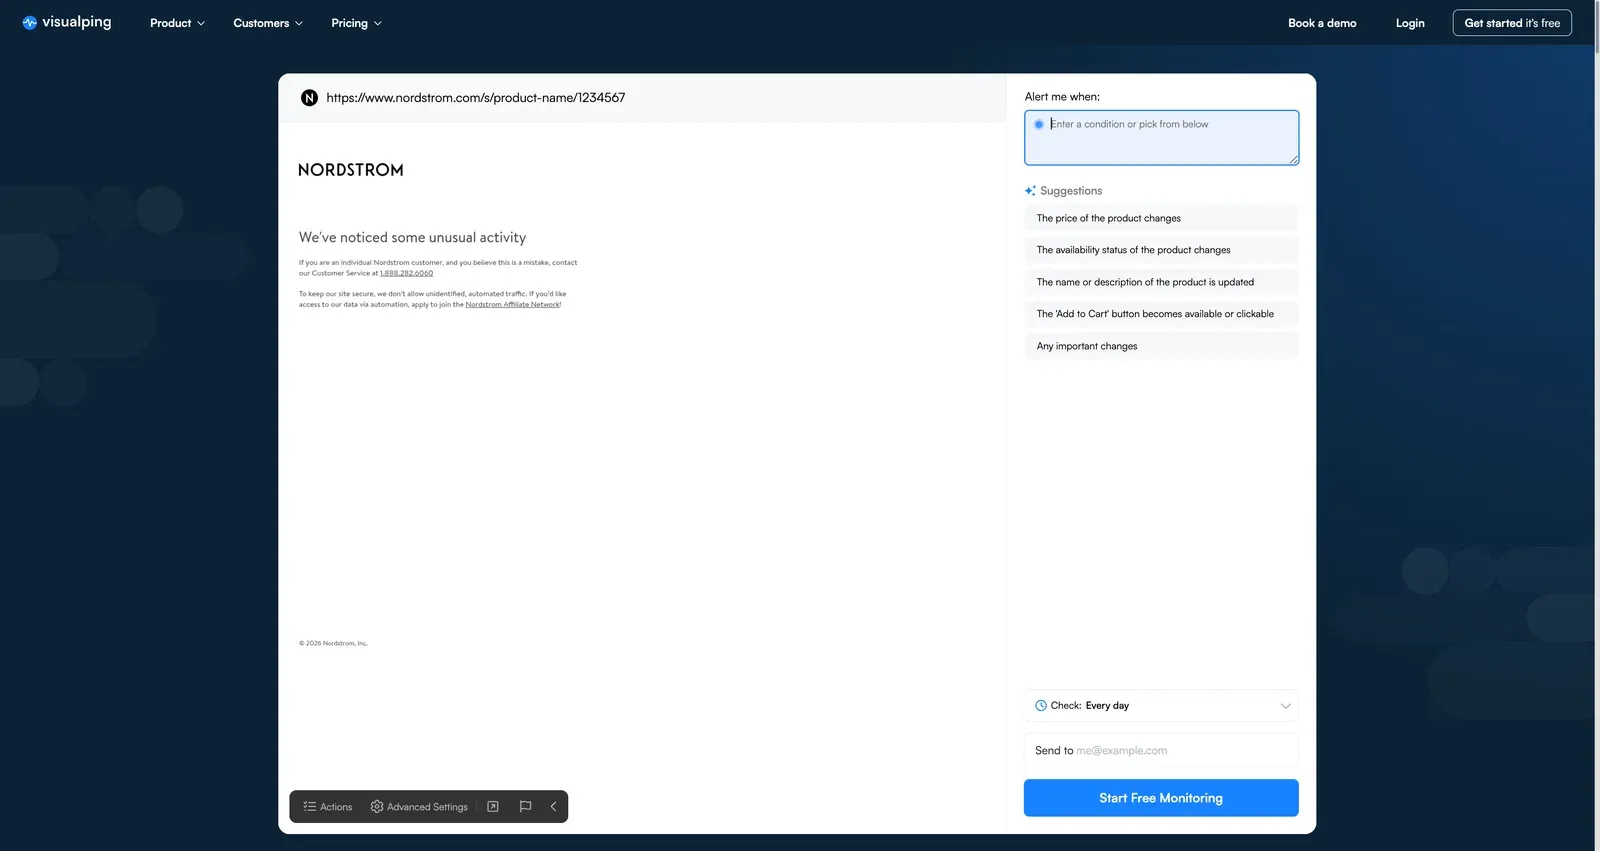Open Nordstrom Affiliate Network link
1600x851 pixels.
pos(513,305)
